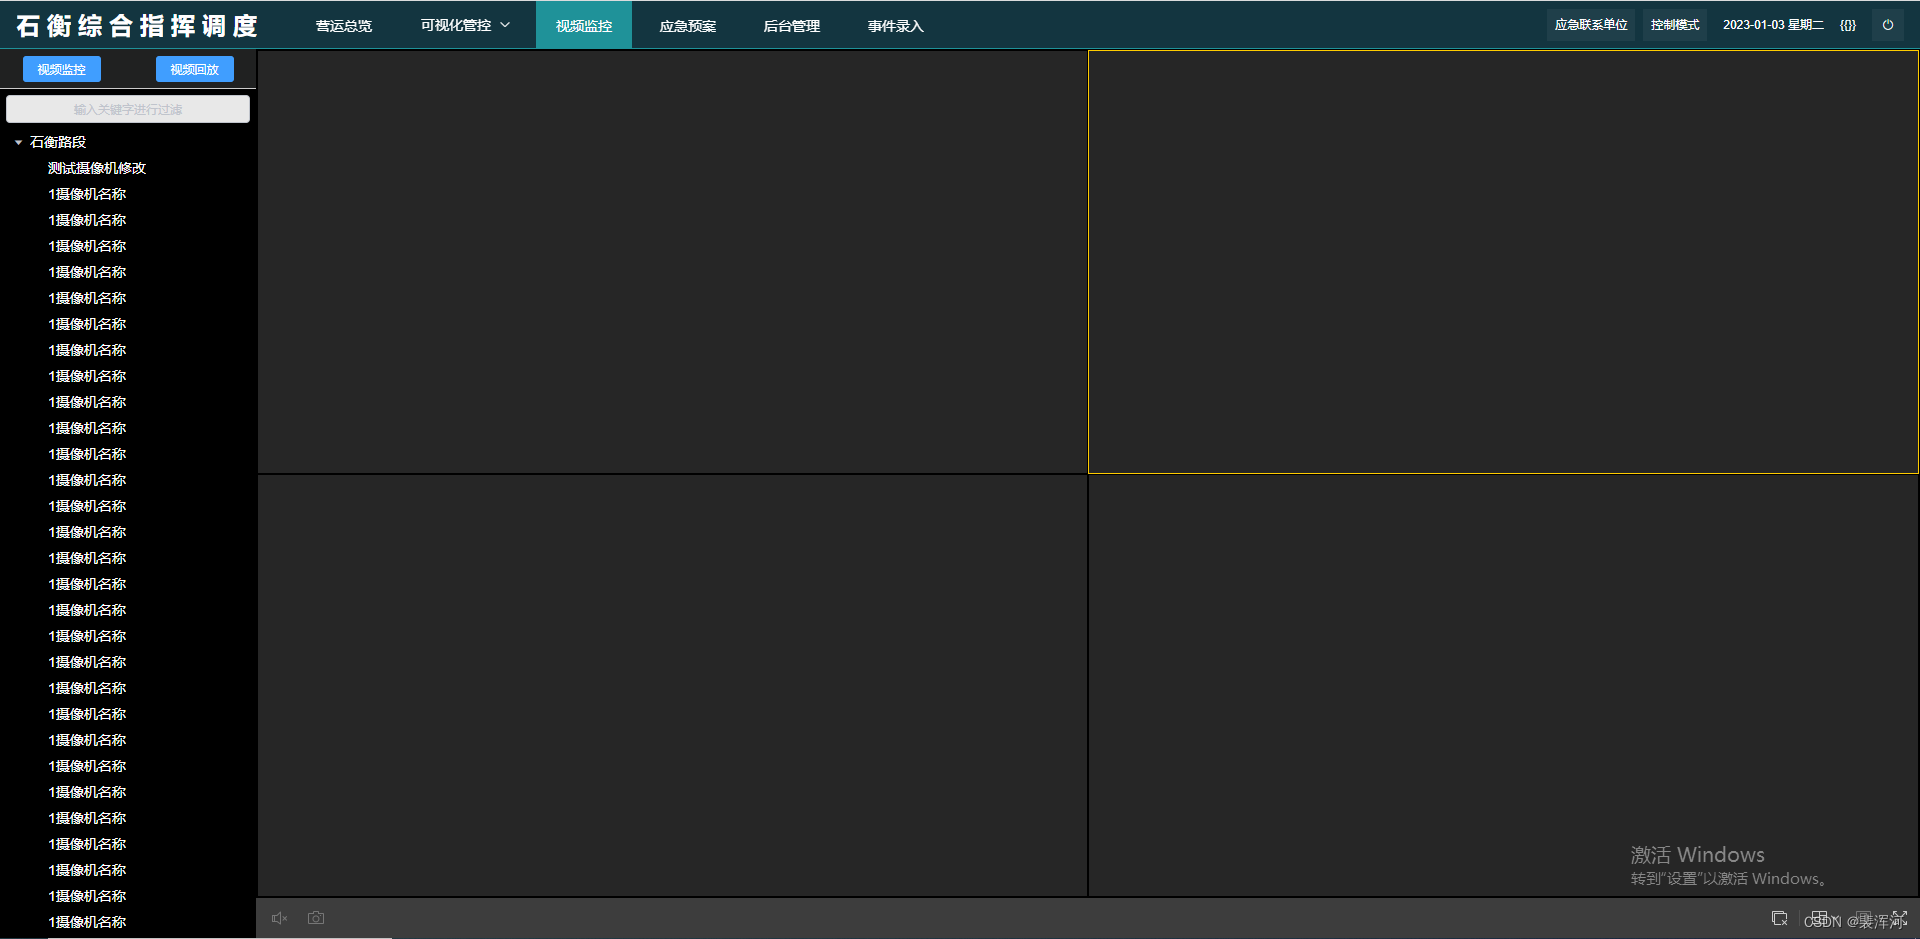
Task: Open the 应急预案 tab
Action: (x=688, y=25)
